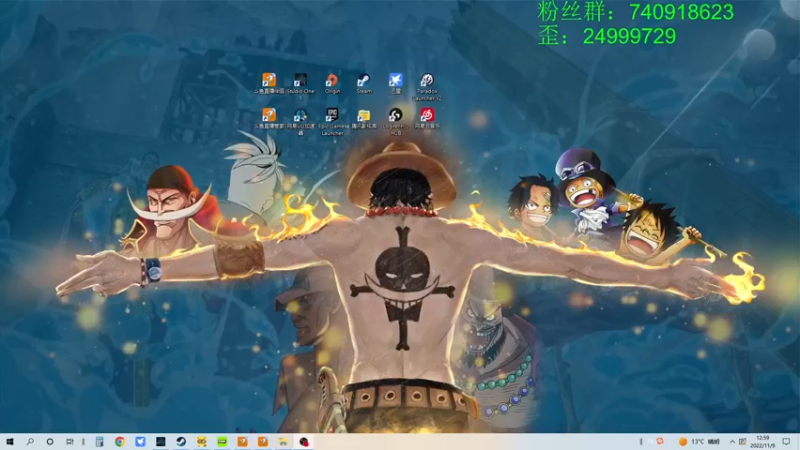The image size is (800, 450).
Task: Open File Explorer in the taskbar
Action: (283, 442)
